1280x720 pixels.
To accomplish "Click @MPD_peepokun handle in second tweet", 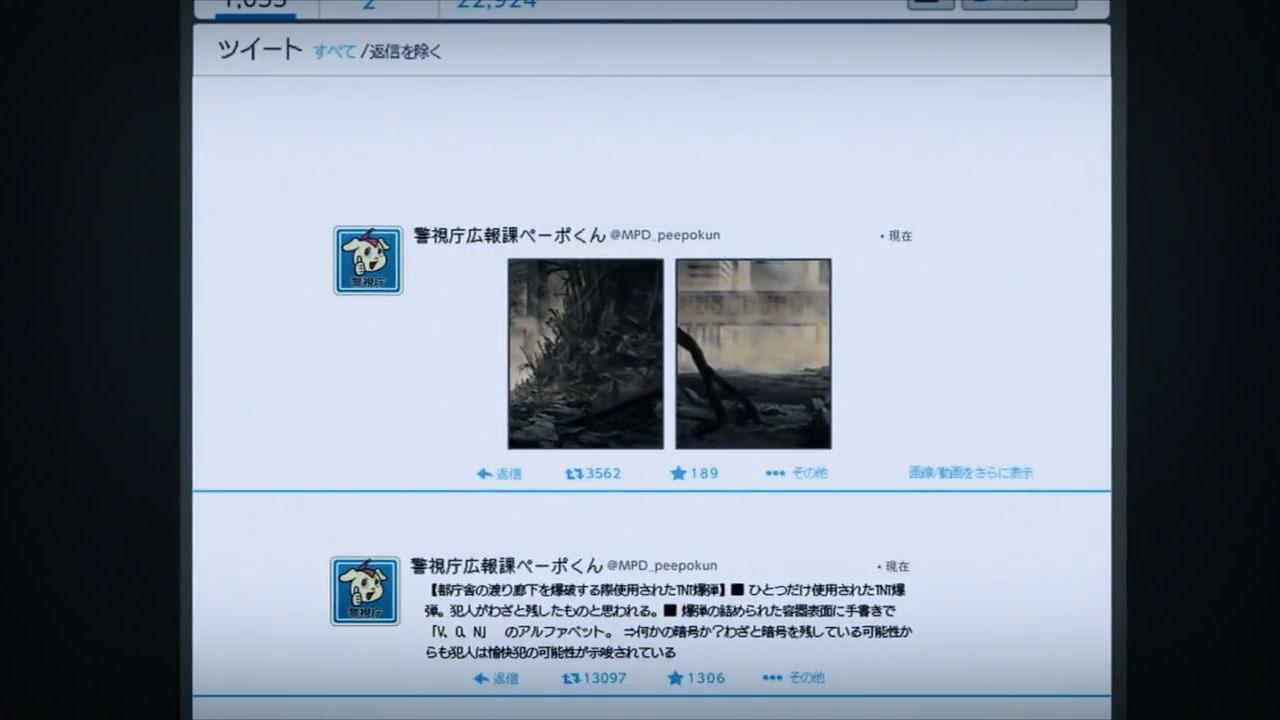I will [661, 566].
